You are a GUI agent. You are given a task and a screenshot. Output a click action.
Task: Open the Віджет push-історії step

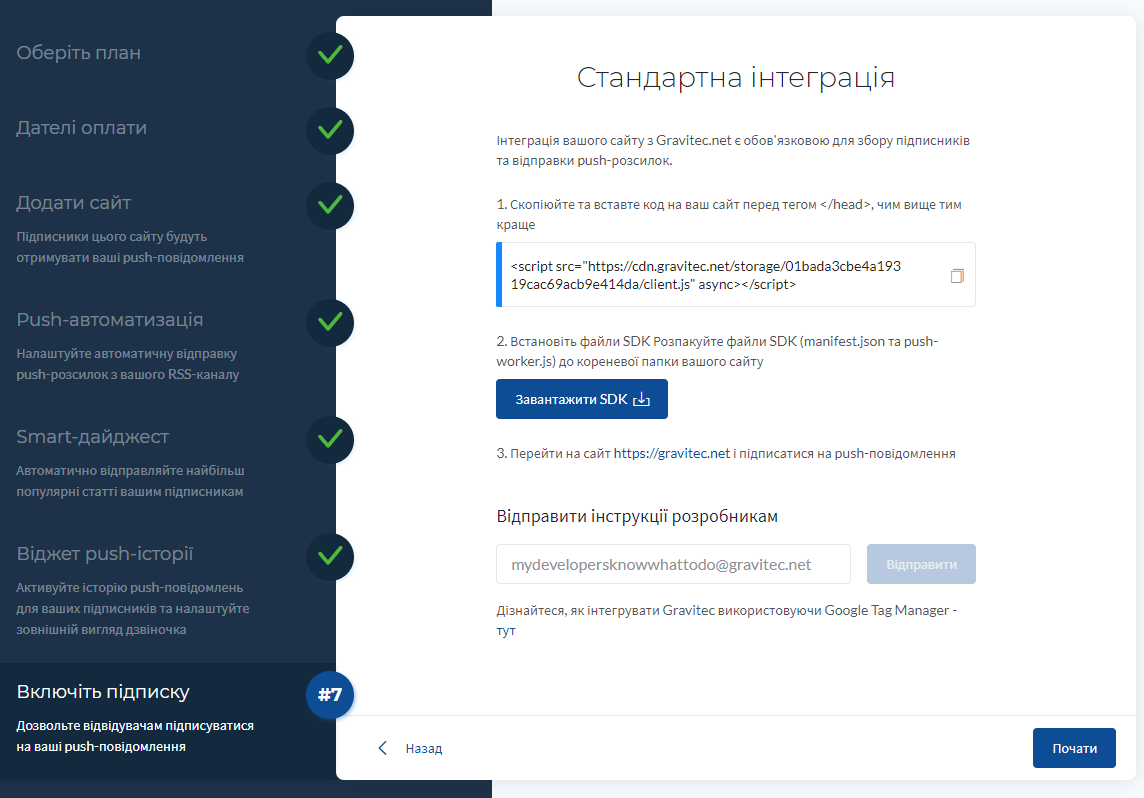coord(105,554)
